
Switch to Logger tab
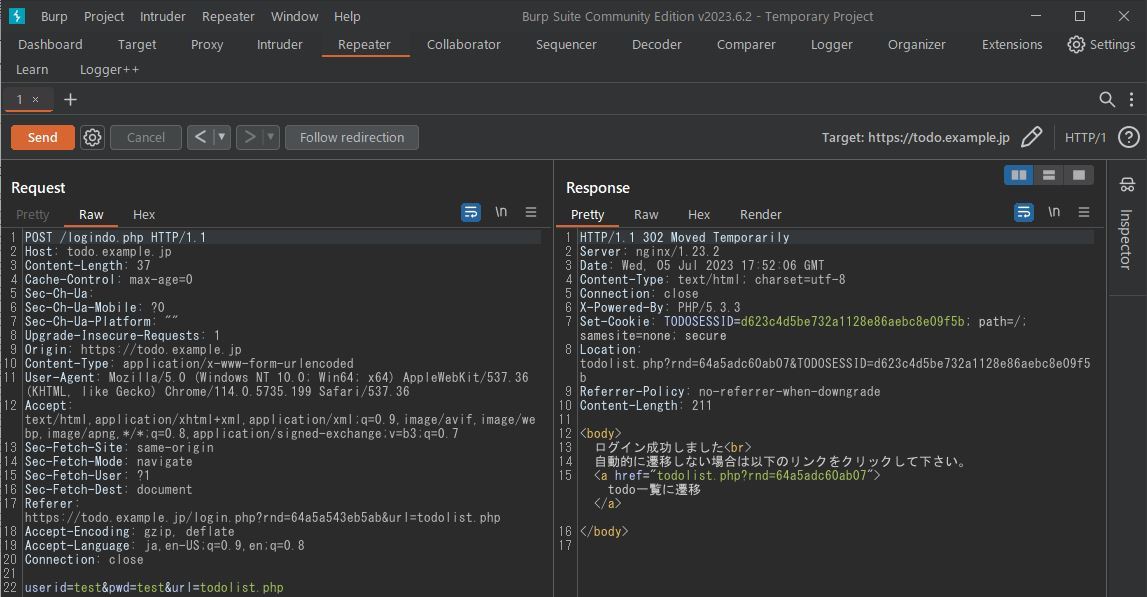pyautogui.click(x=832, y=45)
